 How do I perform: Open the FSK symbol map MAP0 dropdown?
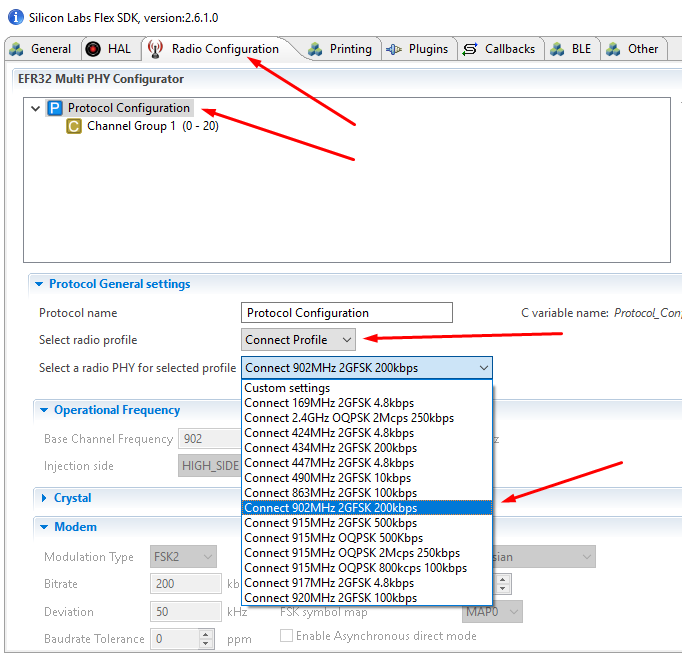click(x=492, y=612)
